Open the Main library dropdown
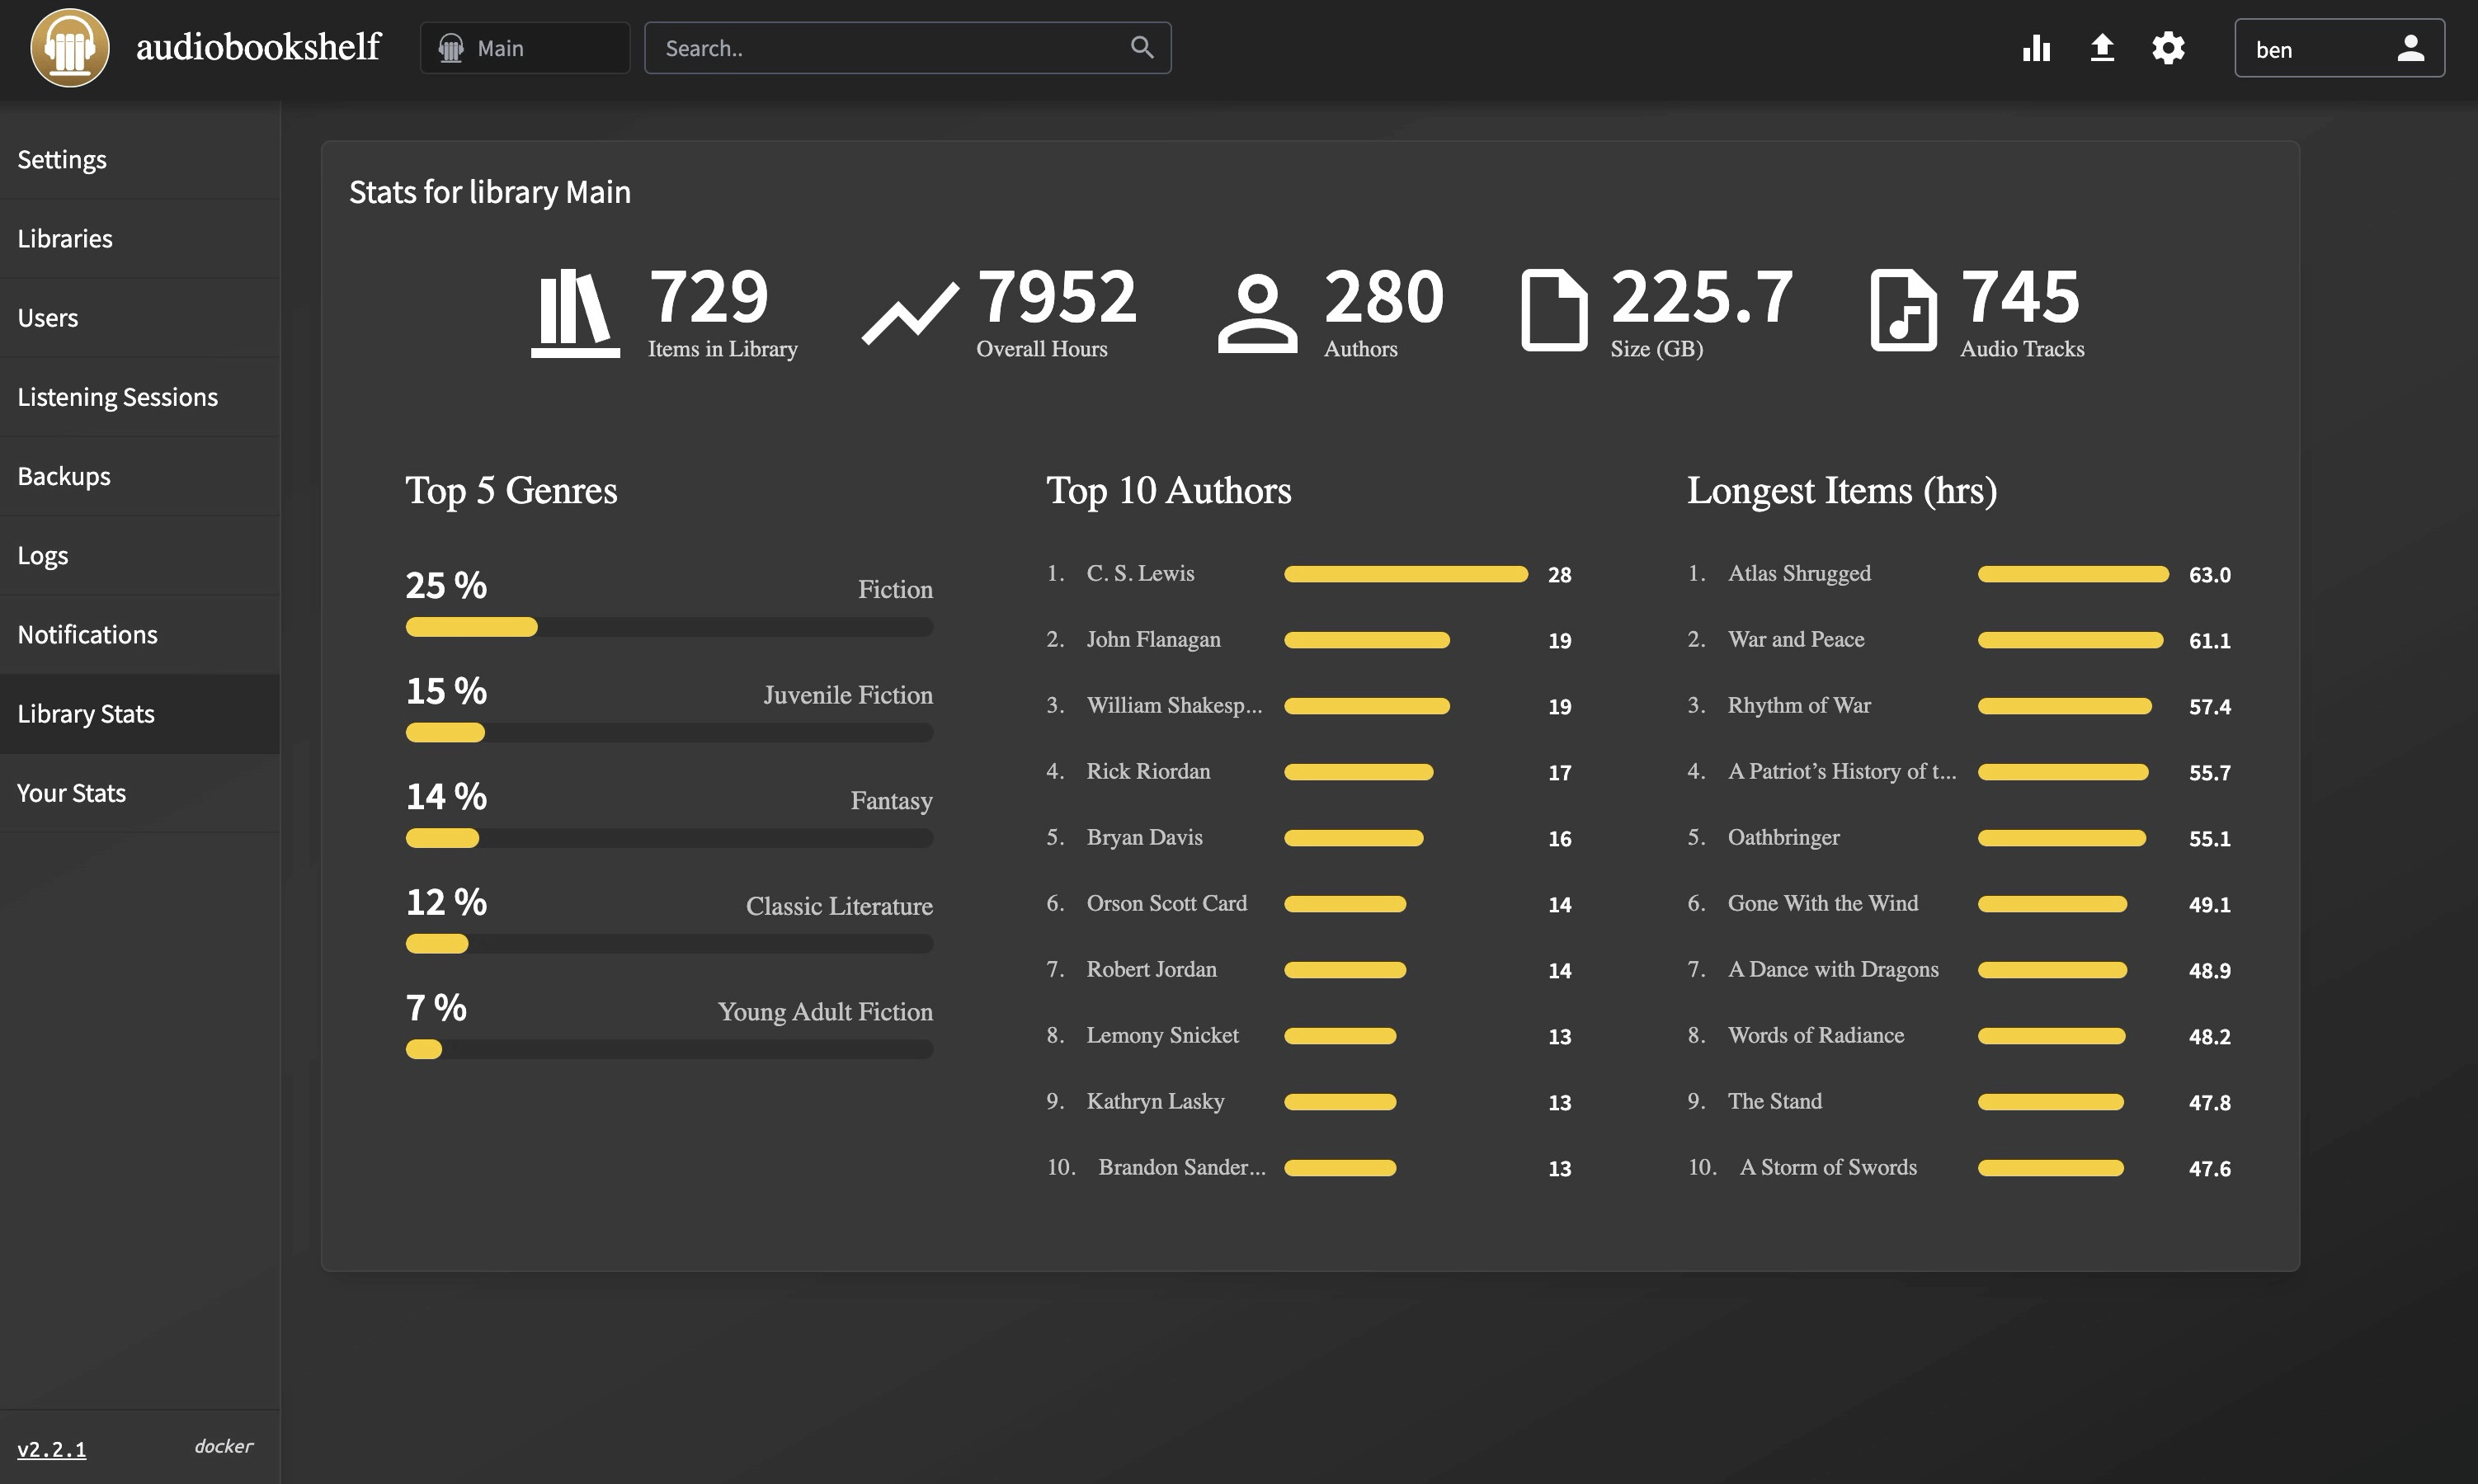The image size is (2478, 1484). coord(525,48)
